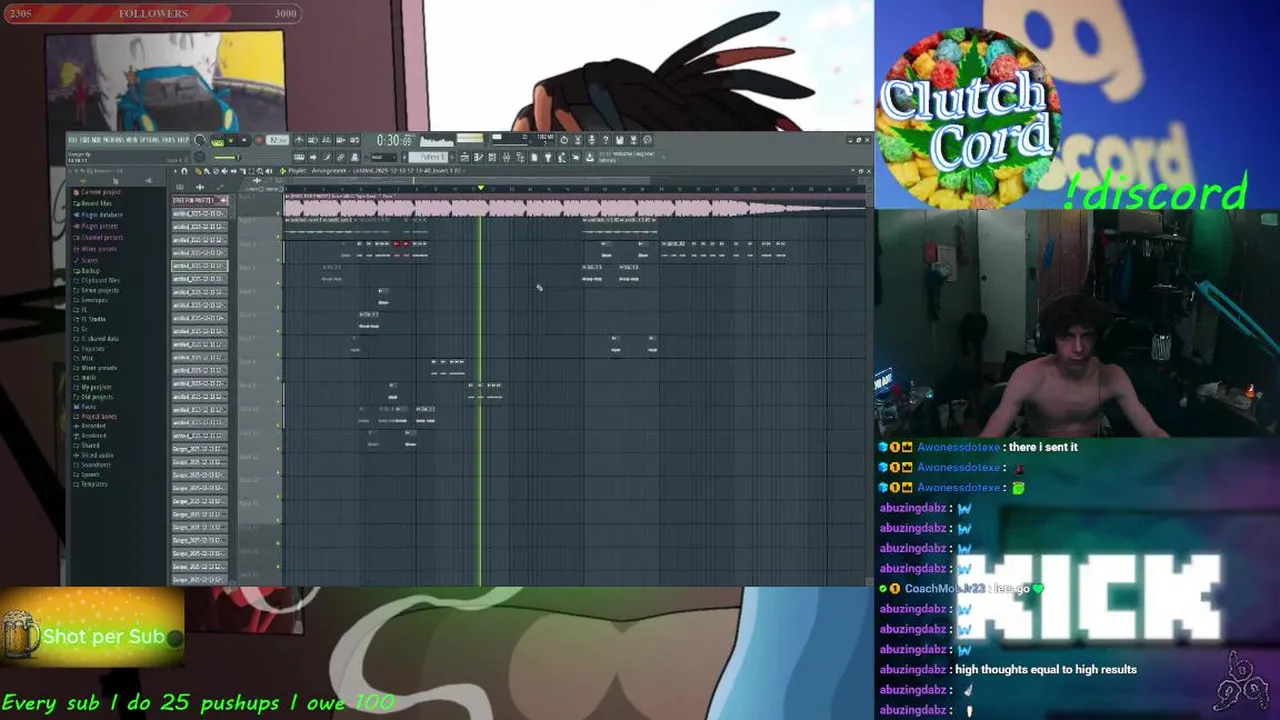Show the mixer view icon
Screen dimensions: 1280x720
coord(506,157)
